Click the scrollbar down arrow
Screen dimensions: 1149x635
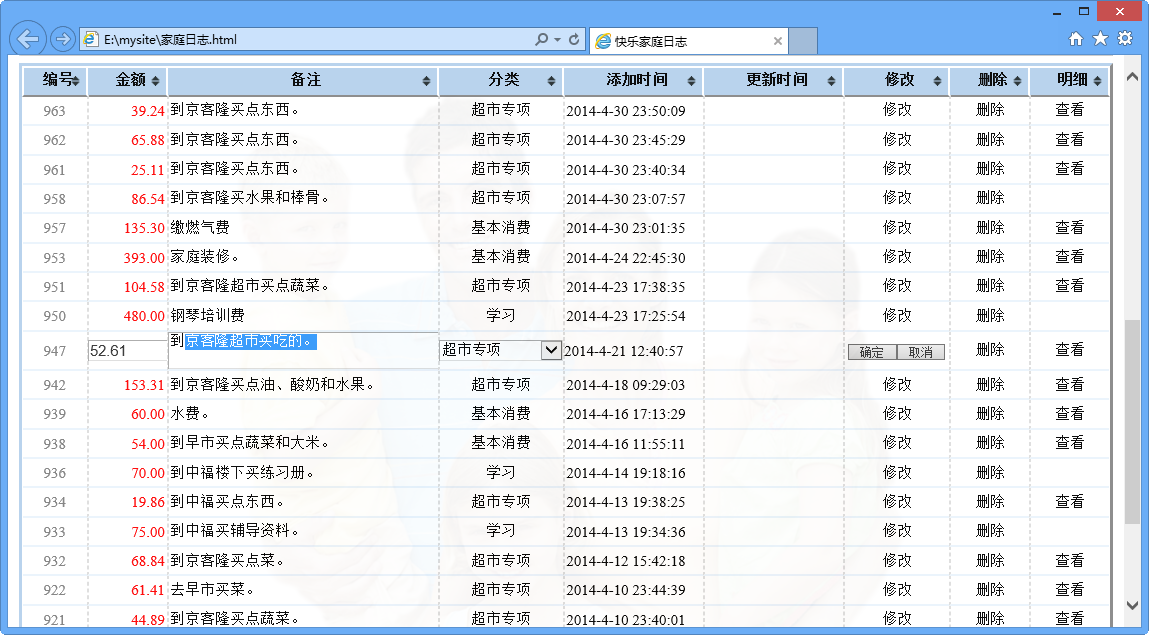(x=1132, y=606)
